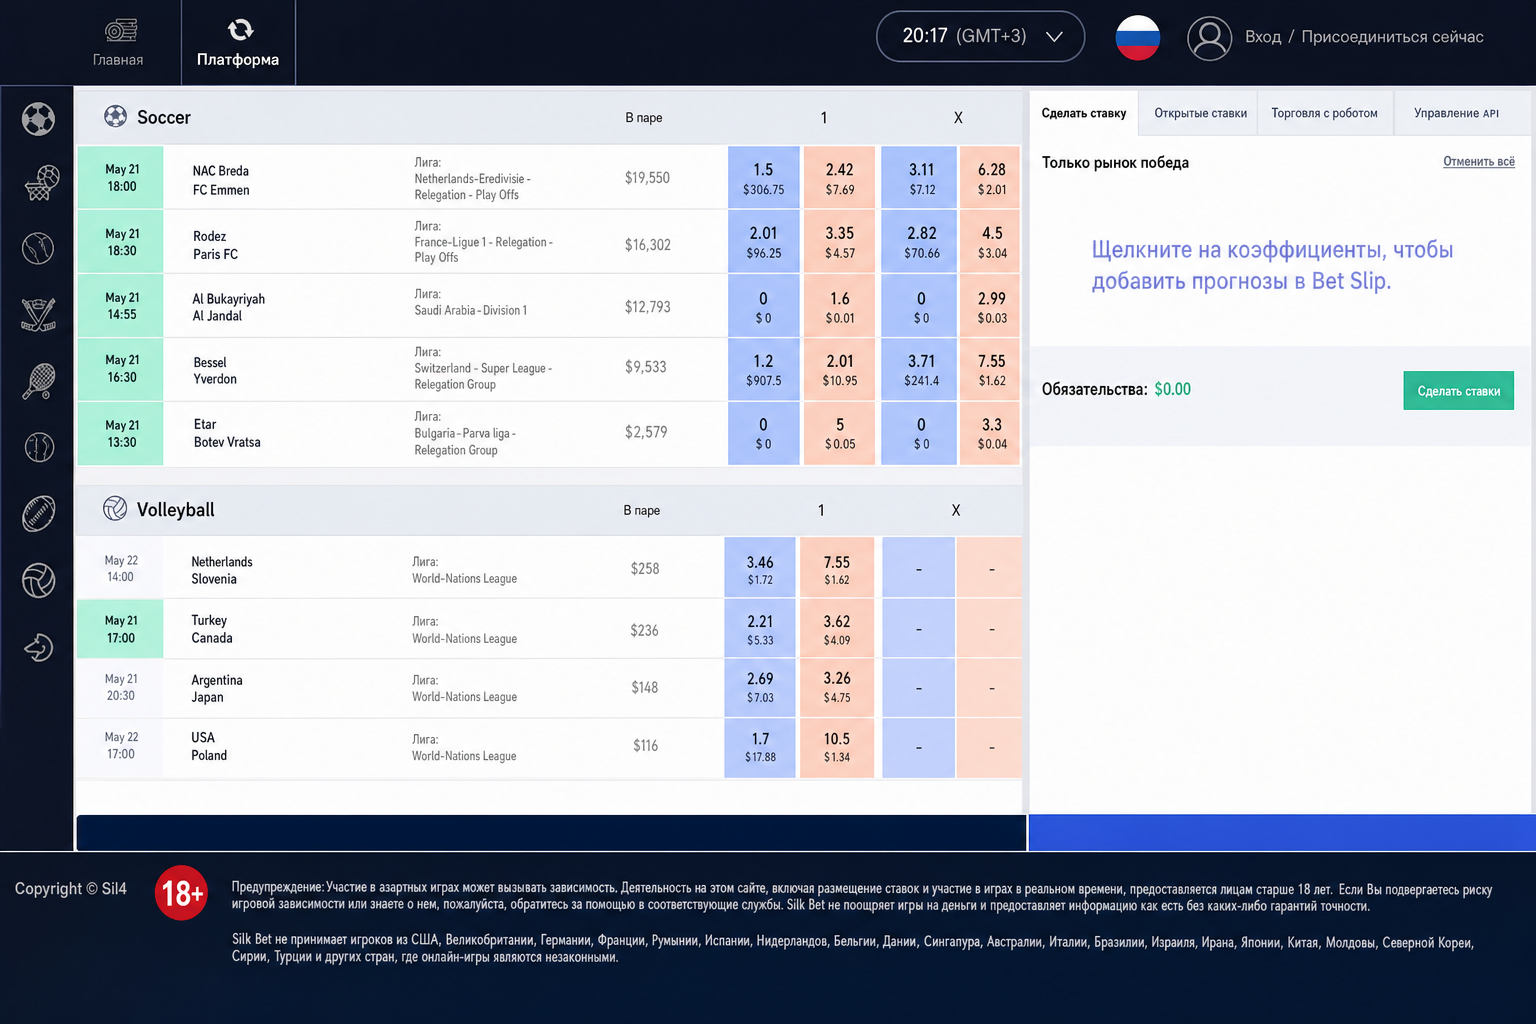Click the Обязательства $0.00 value
1536x1024 pixels.
pos(1172,389)
